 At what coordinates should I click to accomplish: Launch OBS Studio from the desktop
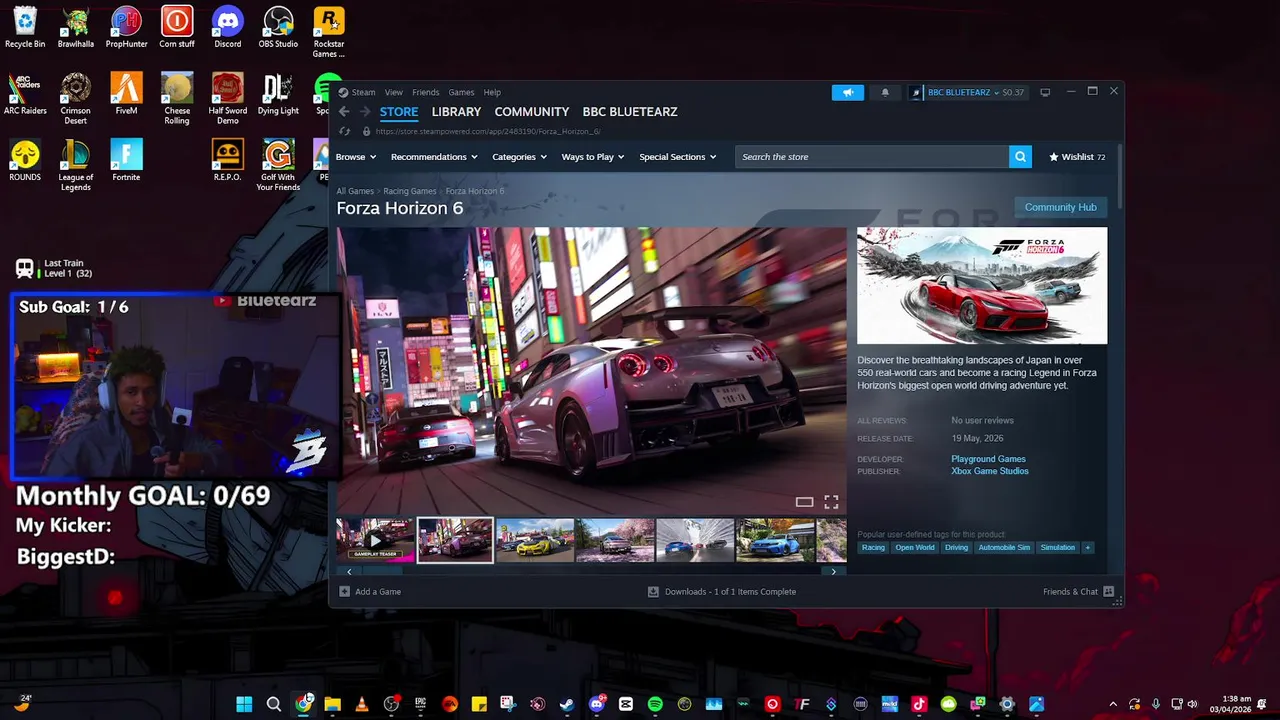pos(278,28)
